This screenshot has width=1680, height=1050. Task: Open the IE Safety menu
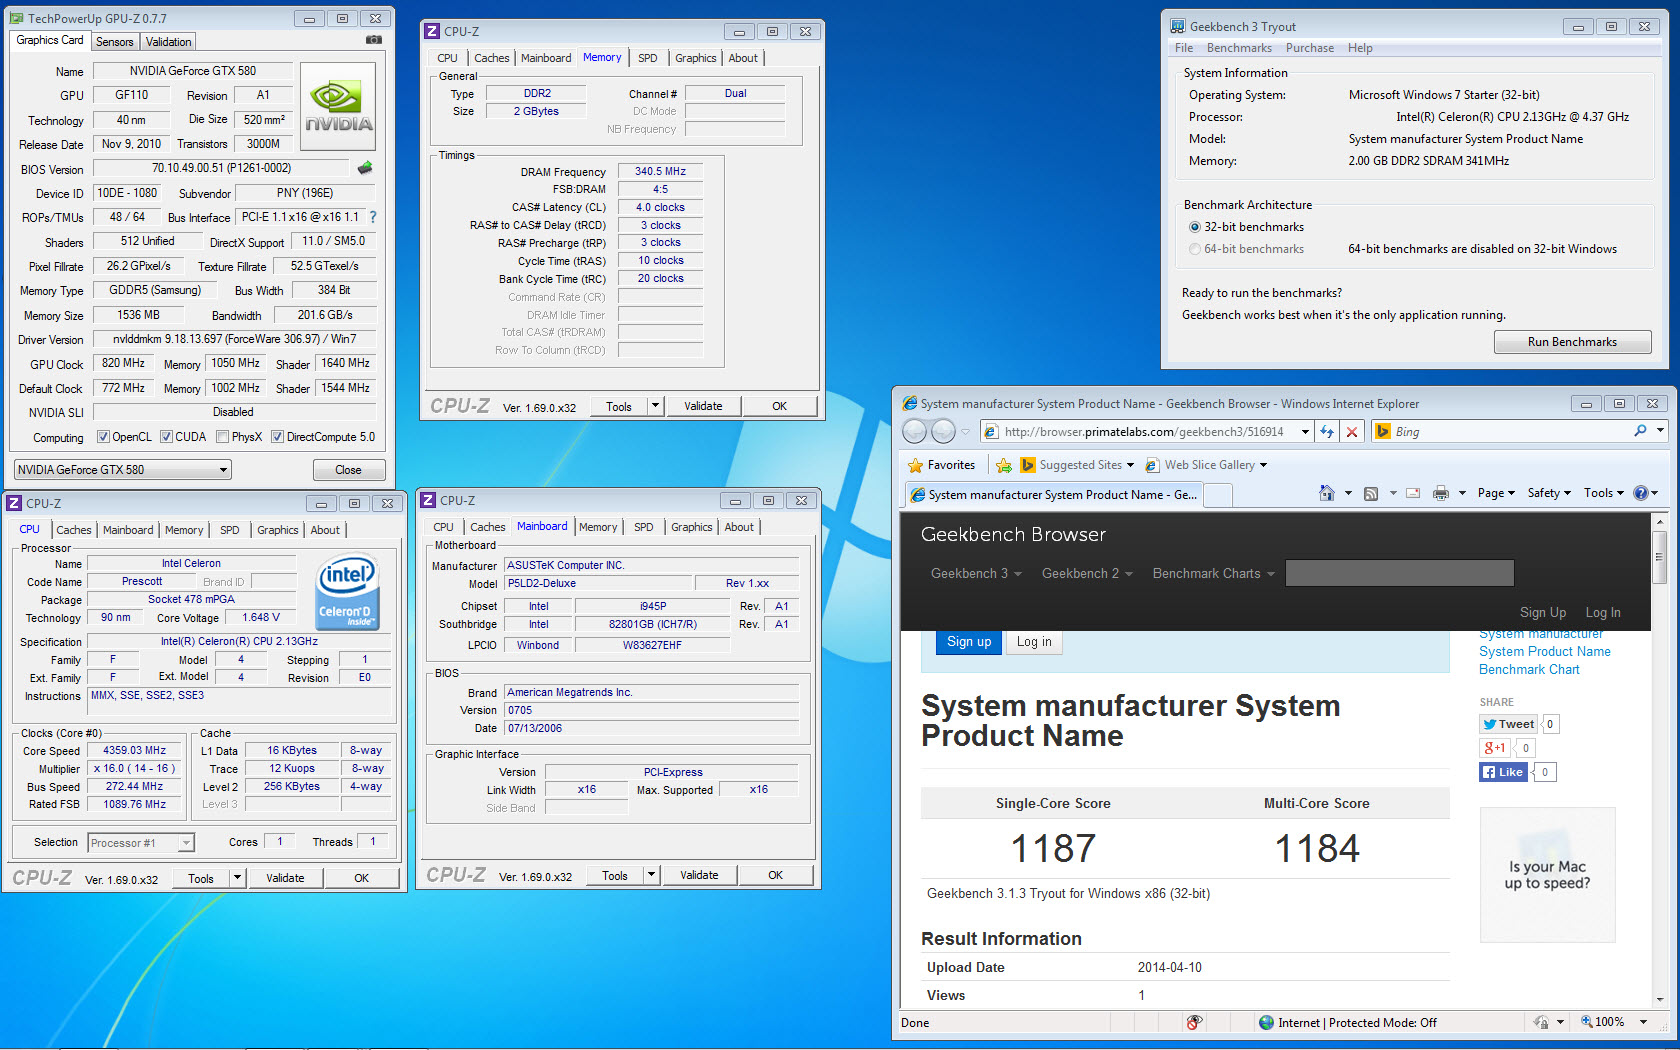point(1549,493)
